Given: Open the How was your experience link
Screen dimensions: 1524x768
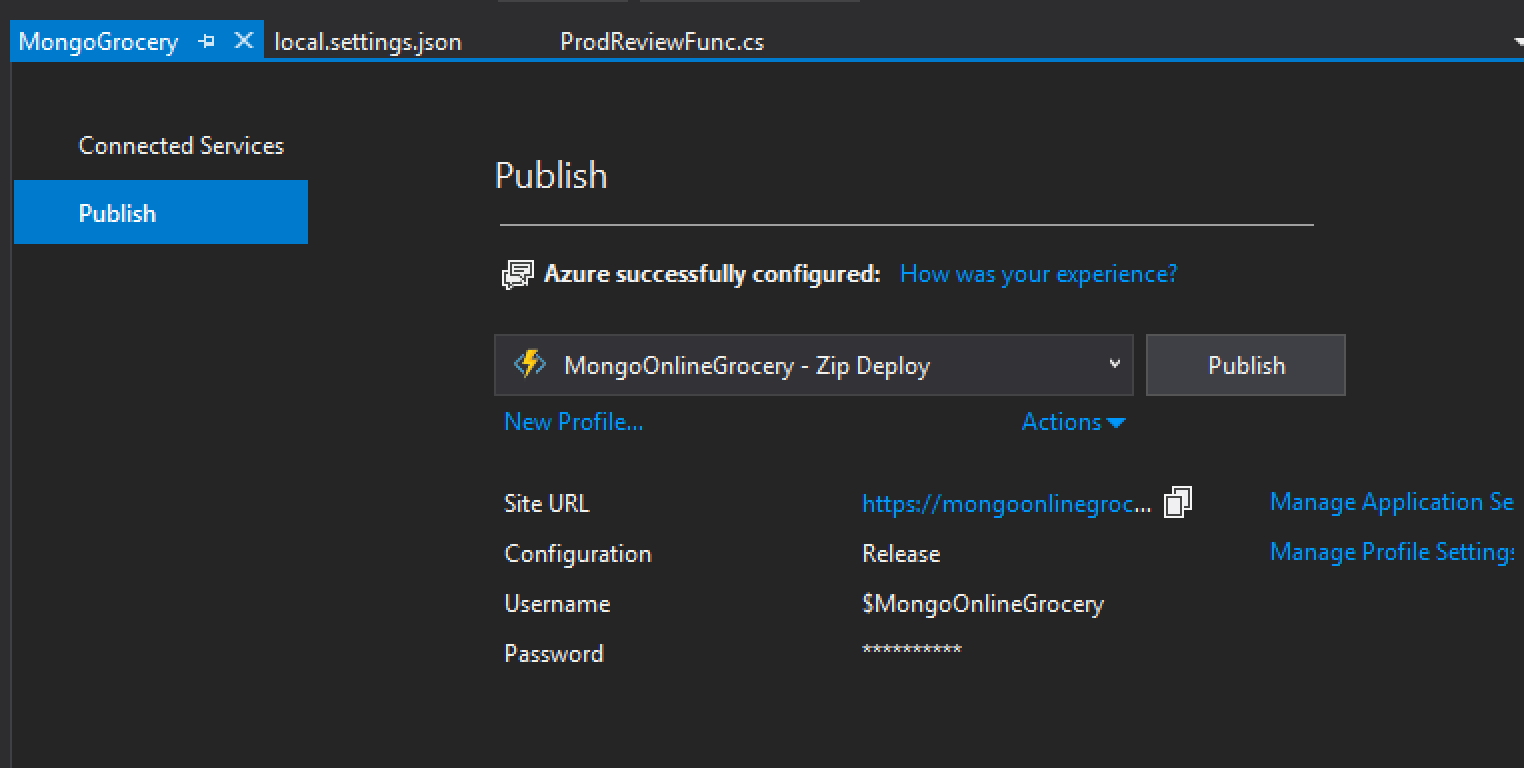Looking at the screenshot, I should coord(1038,274).
